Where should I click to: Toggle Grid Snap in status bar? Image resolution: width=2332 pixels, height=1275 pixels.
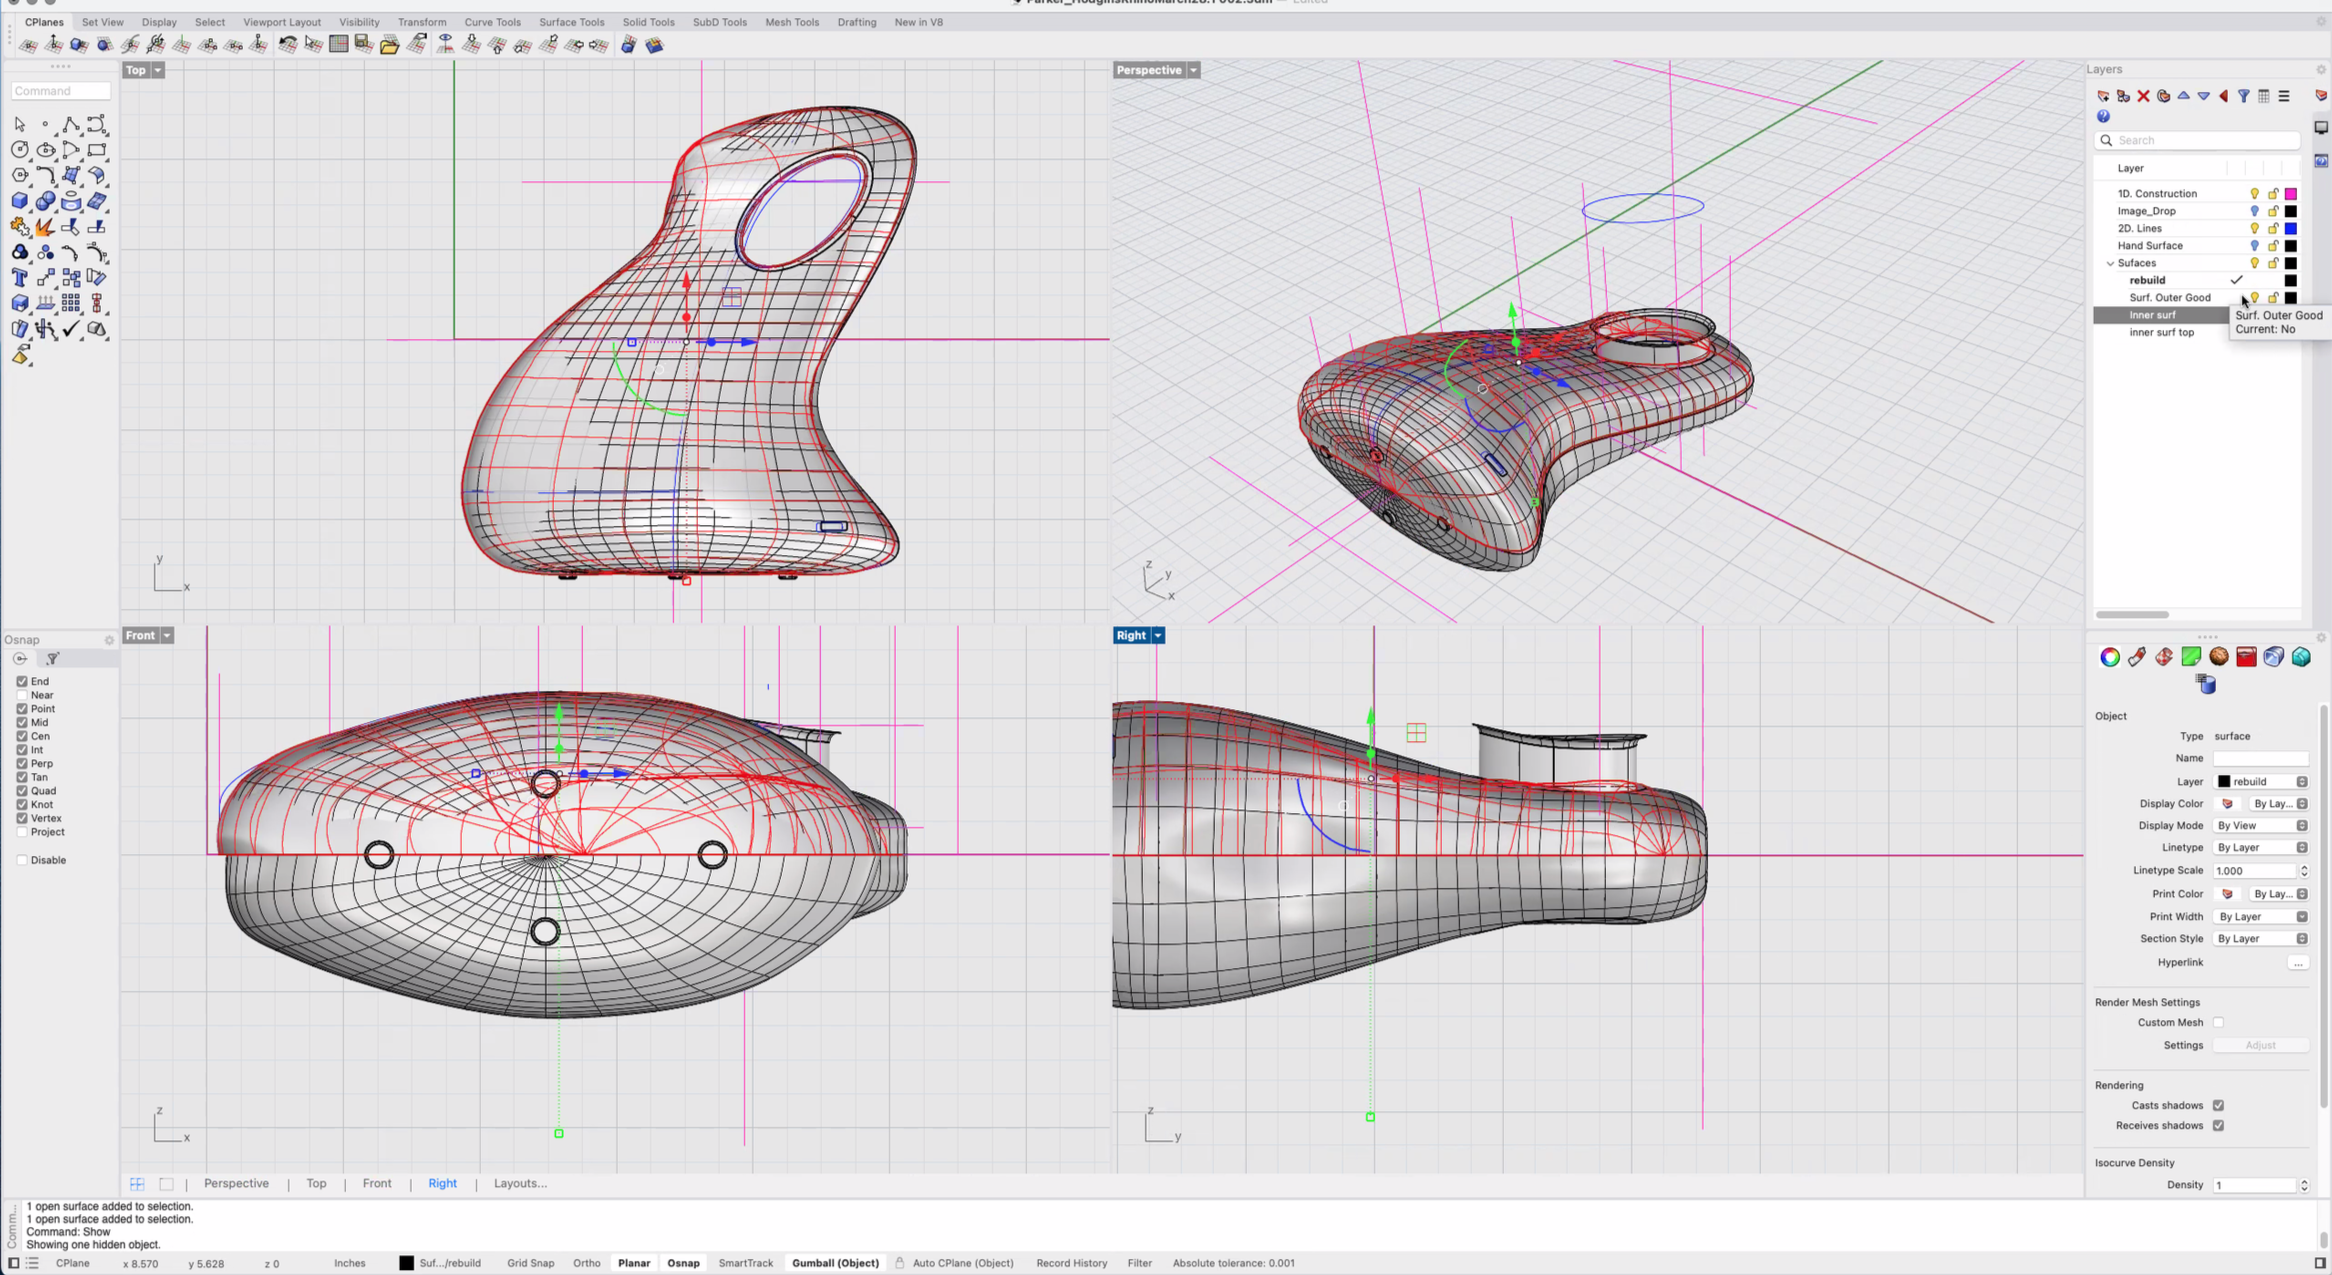click(x=530, y=1263)
